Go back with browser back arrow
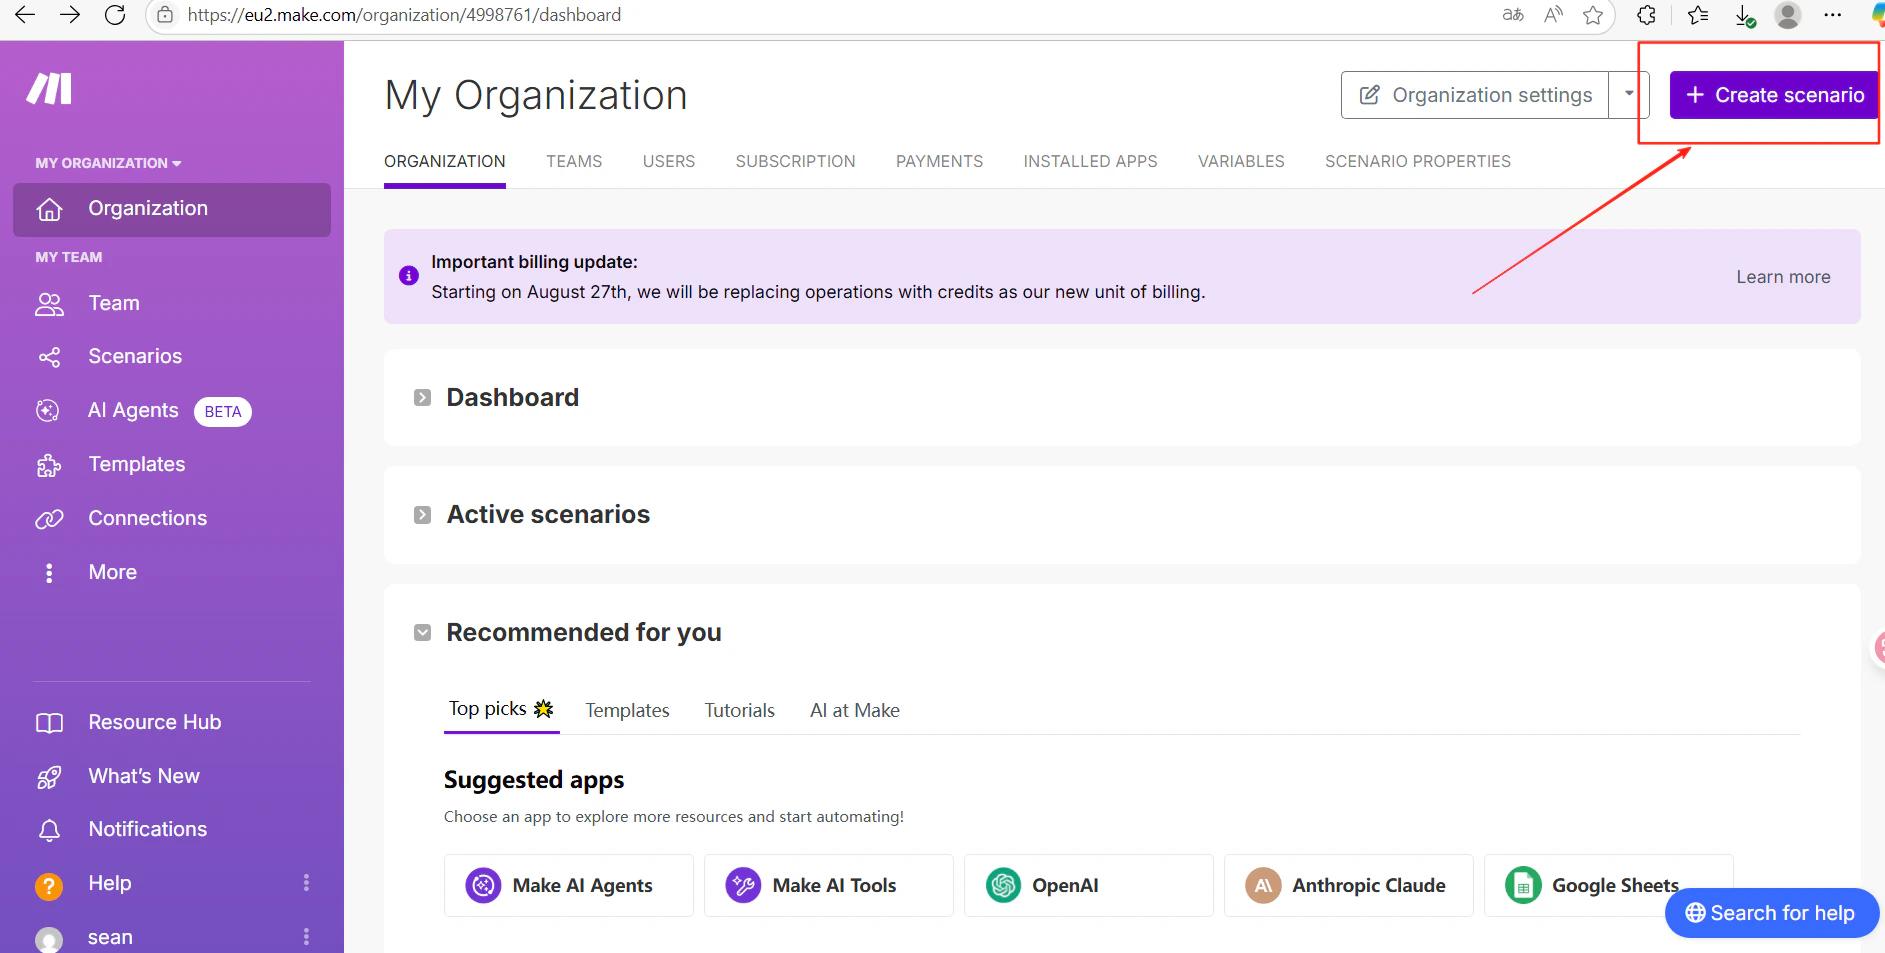Viewport: 1885px width, 953px height. click(25, 15)
